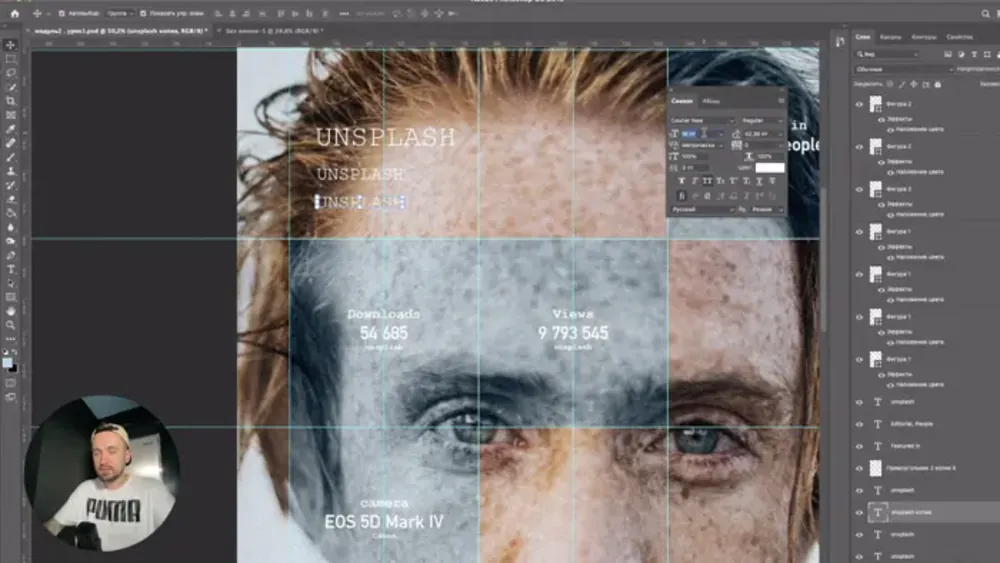Viewport: 1000px width, 563px height.
Task: Hide the Прямоугольник 2 копия 8 layer
Action: coord(859,468)
